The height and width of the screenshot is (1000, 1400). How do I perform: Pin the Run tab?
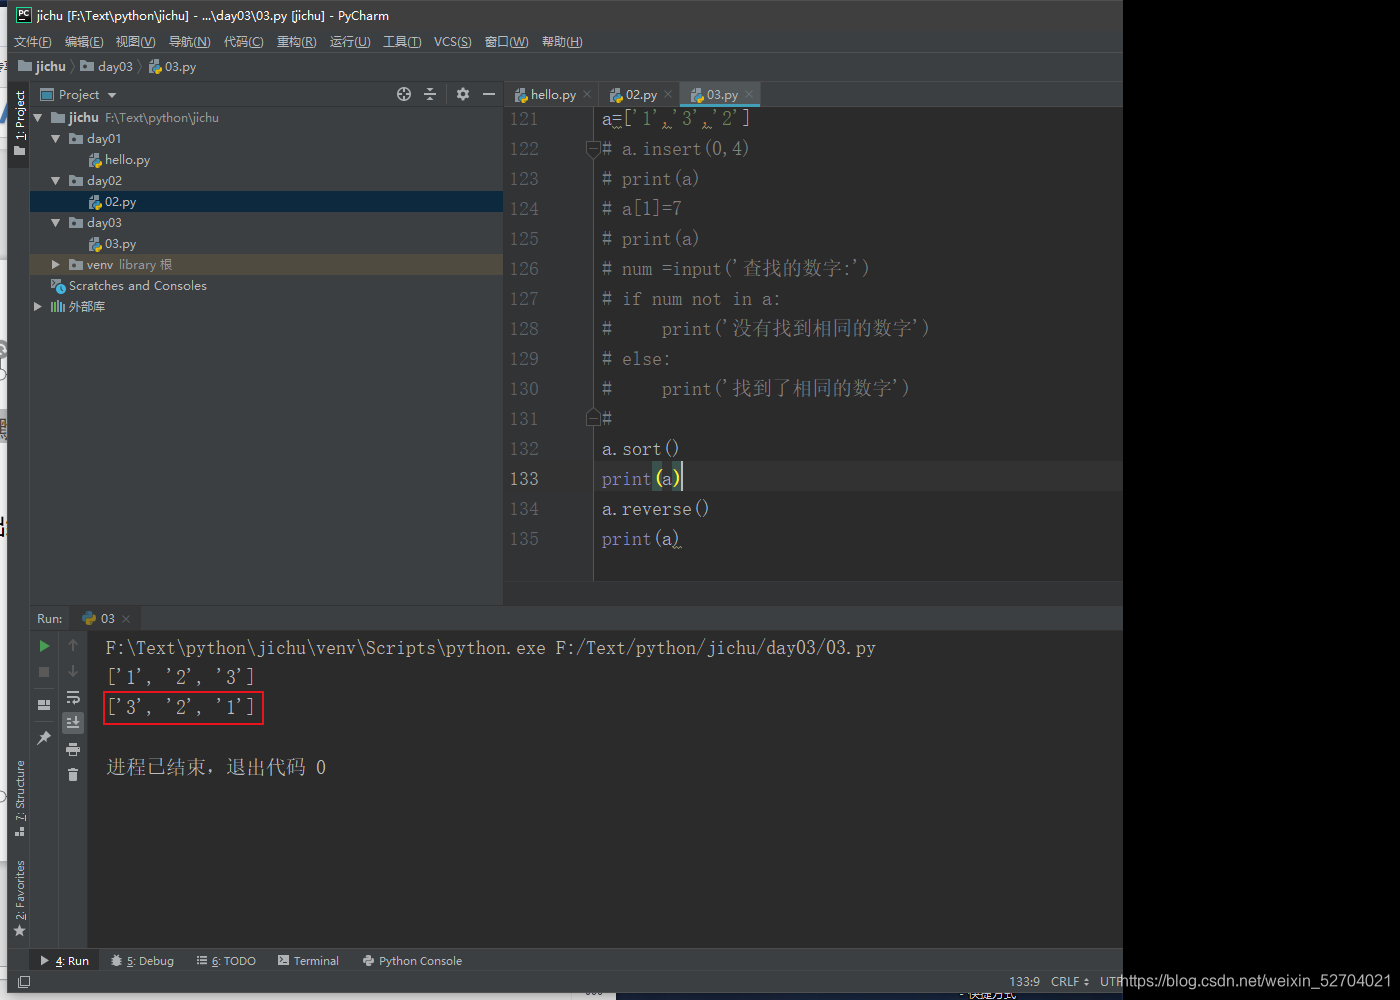(44, 738)
